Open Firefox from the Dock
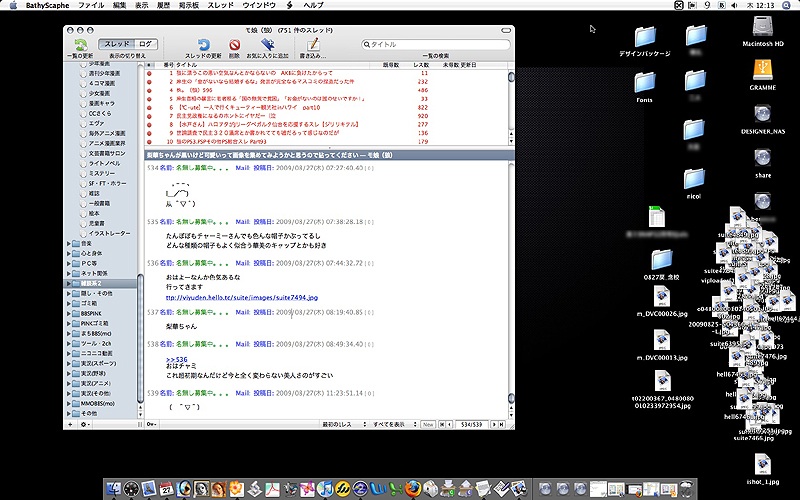This screenshot has height=500, width=800. tap(411, 488)
